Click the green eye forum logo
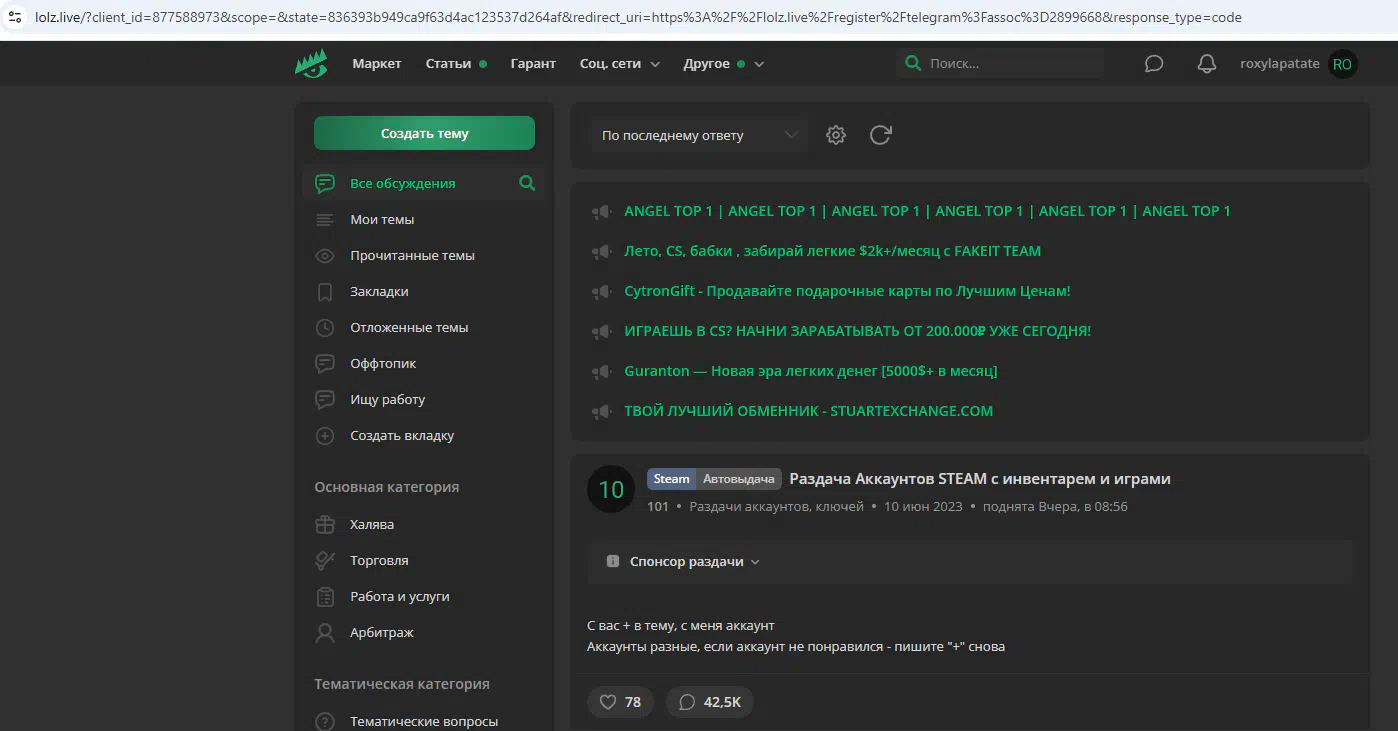This screenshot has height=731, width=1398. tap(311, 63)
